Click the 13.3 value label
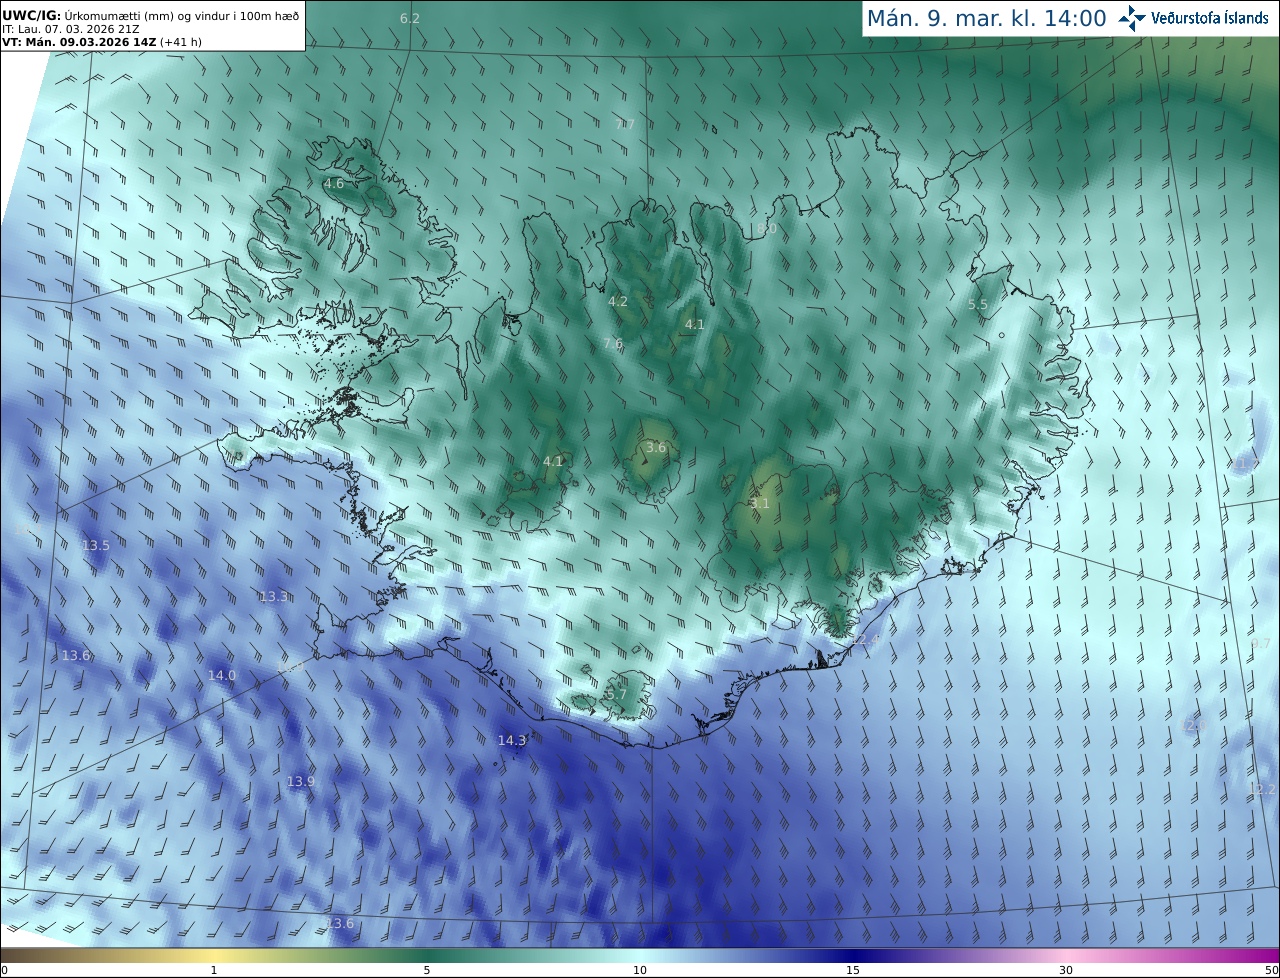1280x978 pixels. coord(274,597)
